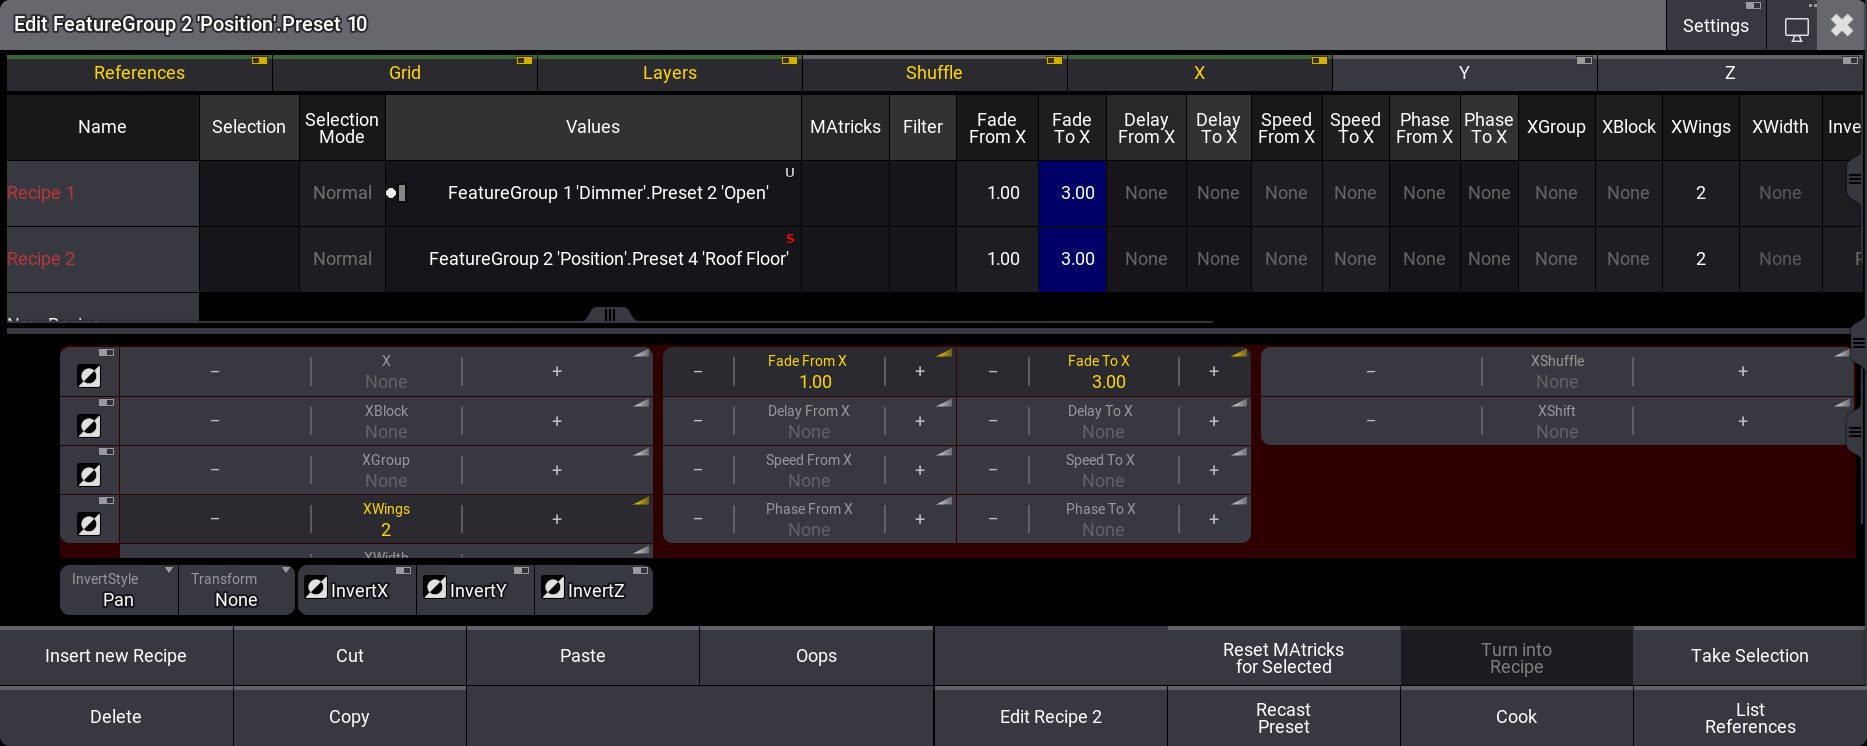Click the invert icon beside the XBlock row
This screenshot has width=1867, height=746.
click(89, 426)
